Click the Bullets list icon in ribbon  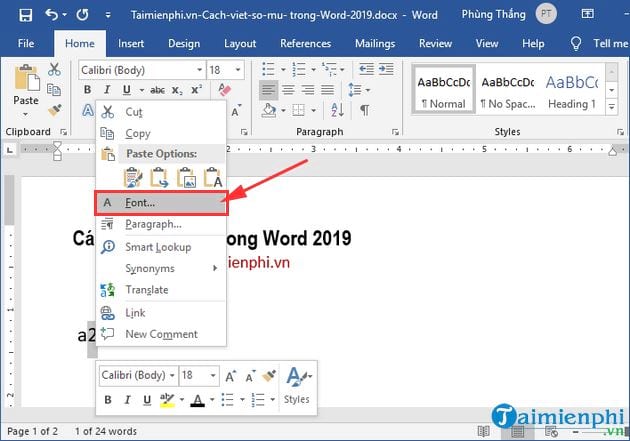point(268,69)
